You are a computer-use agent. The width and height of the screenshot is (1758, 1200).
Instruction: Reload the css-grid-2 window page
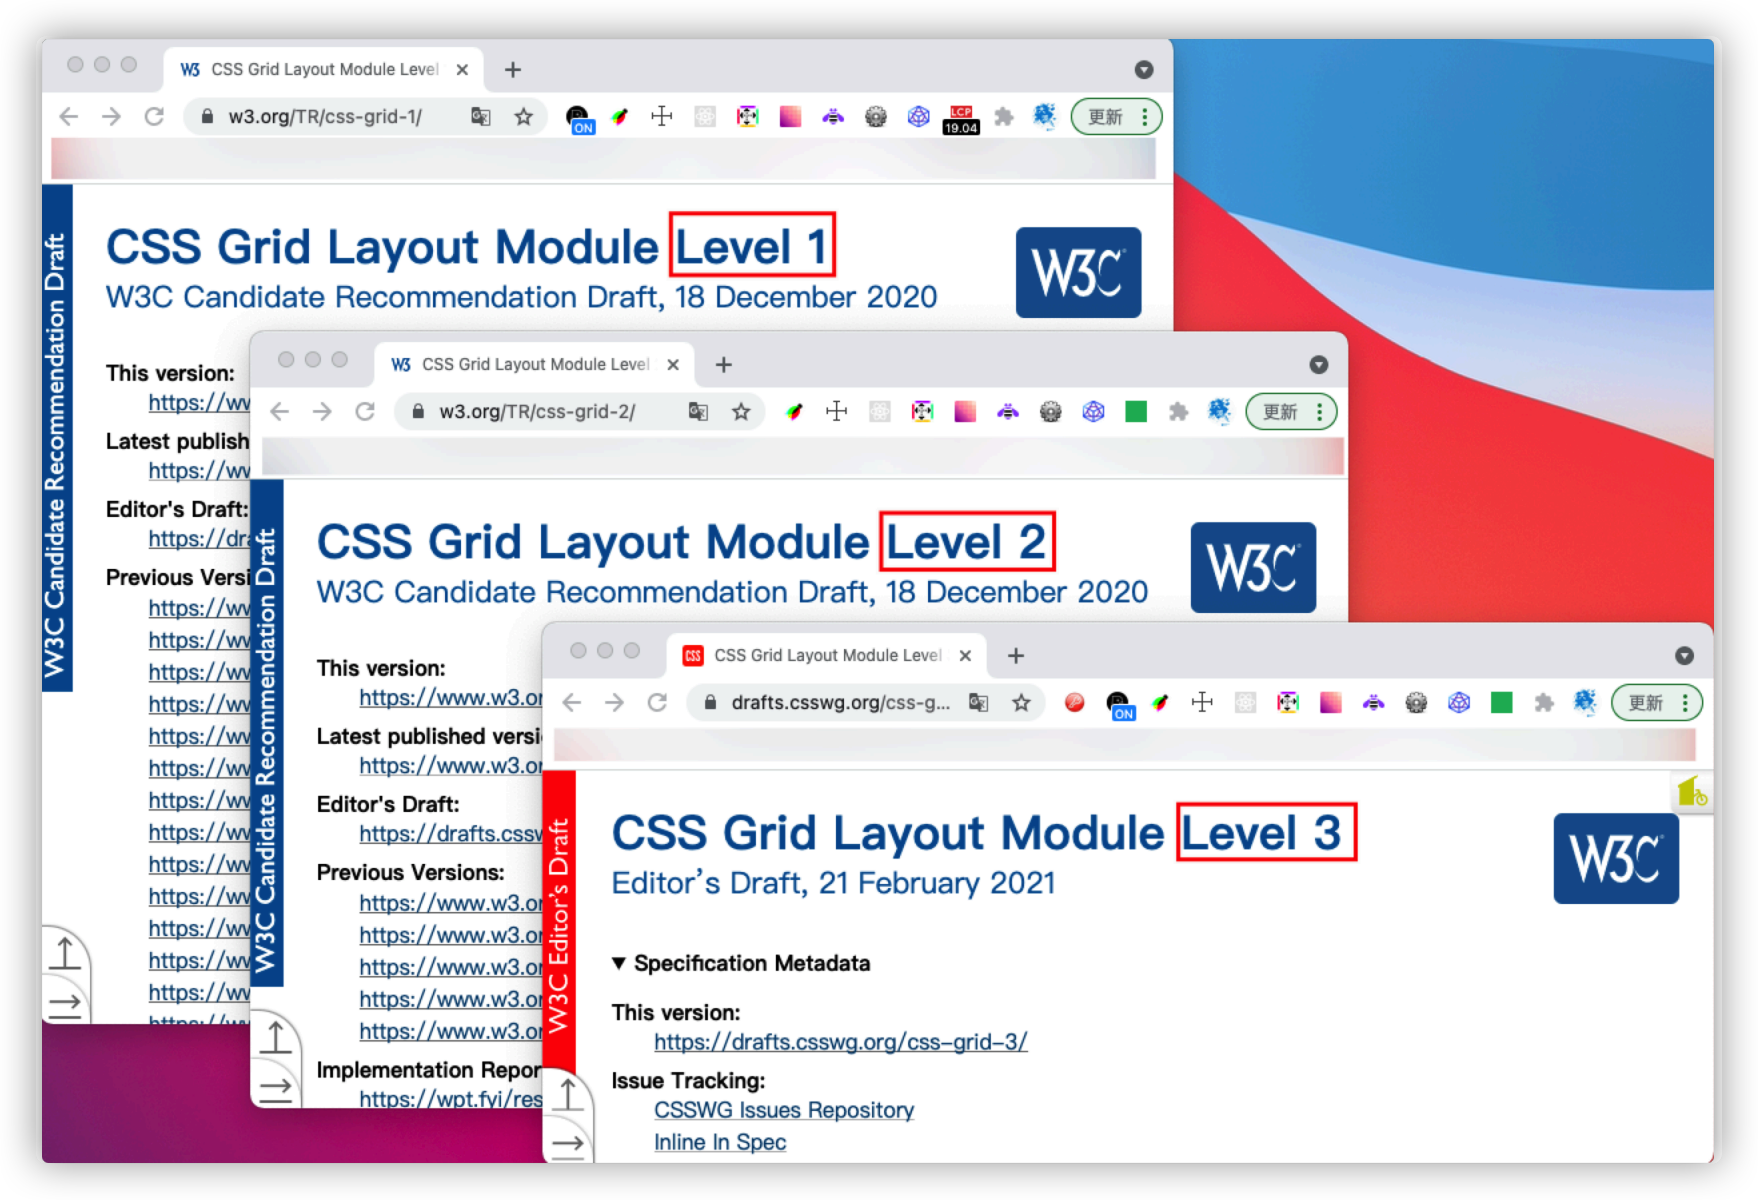pos(365,411)
